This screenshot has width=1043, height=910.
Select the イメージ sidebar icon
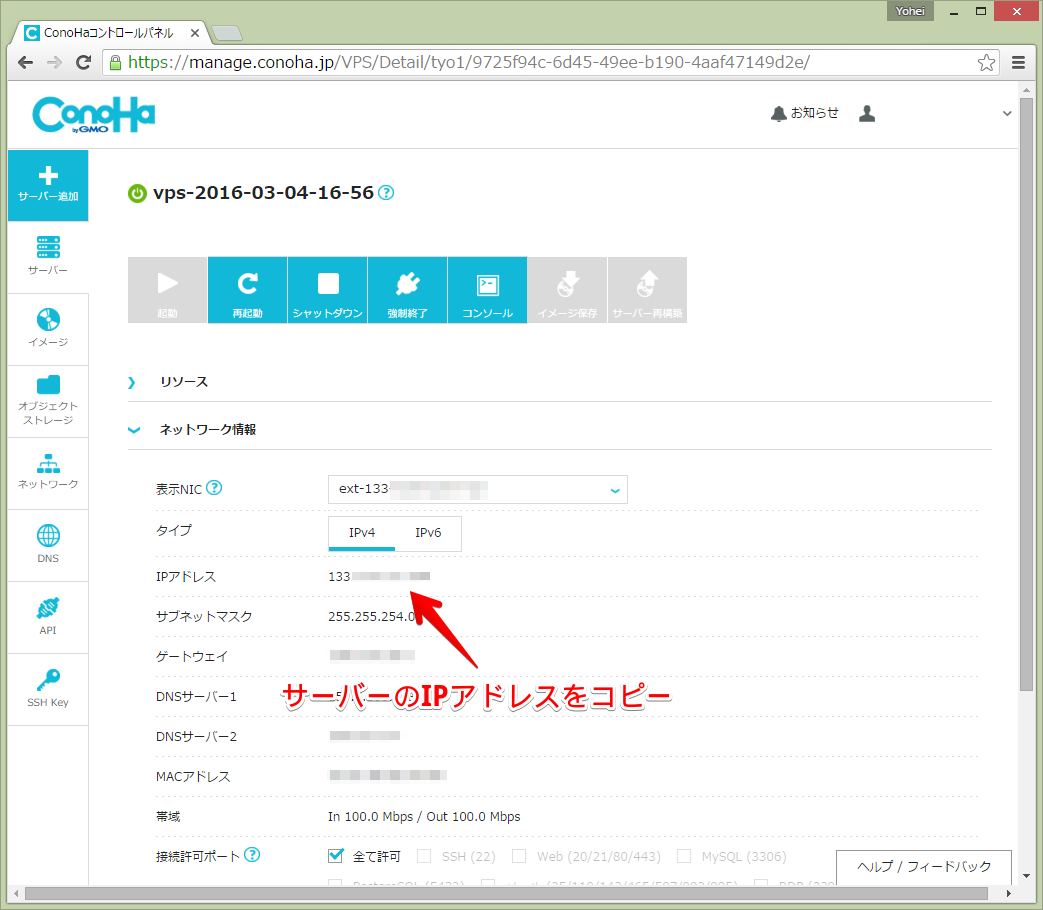tap(47, 329)
